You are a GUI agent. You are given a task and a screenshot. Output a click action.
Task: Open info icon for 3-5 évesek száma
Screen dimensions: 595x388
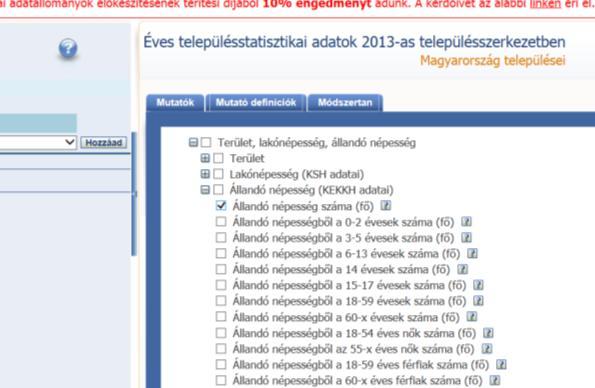[x=466, y=238]
